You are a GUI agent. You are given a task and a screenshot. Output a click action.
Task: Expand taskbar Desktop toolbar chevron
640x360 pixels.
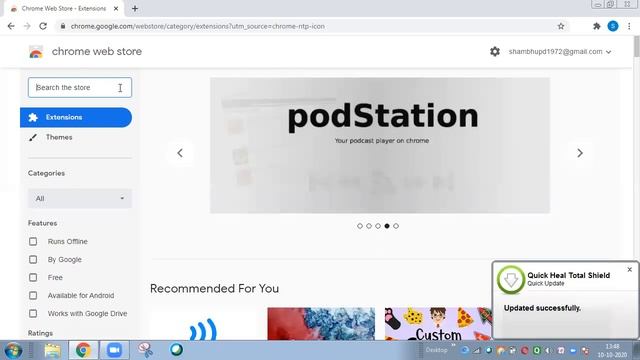click(x=453, y=346)
